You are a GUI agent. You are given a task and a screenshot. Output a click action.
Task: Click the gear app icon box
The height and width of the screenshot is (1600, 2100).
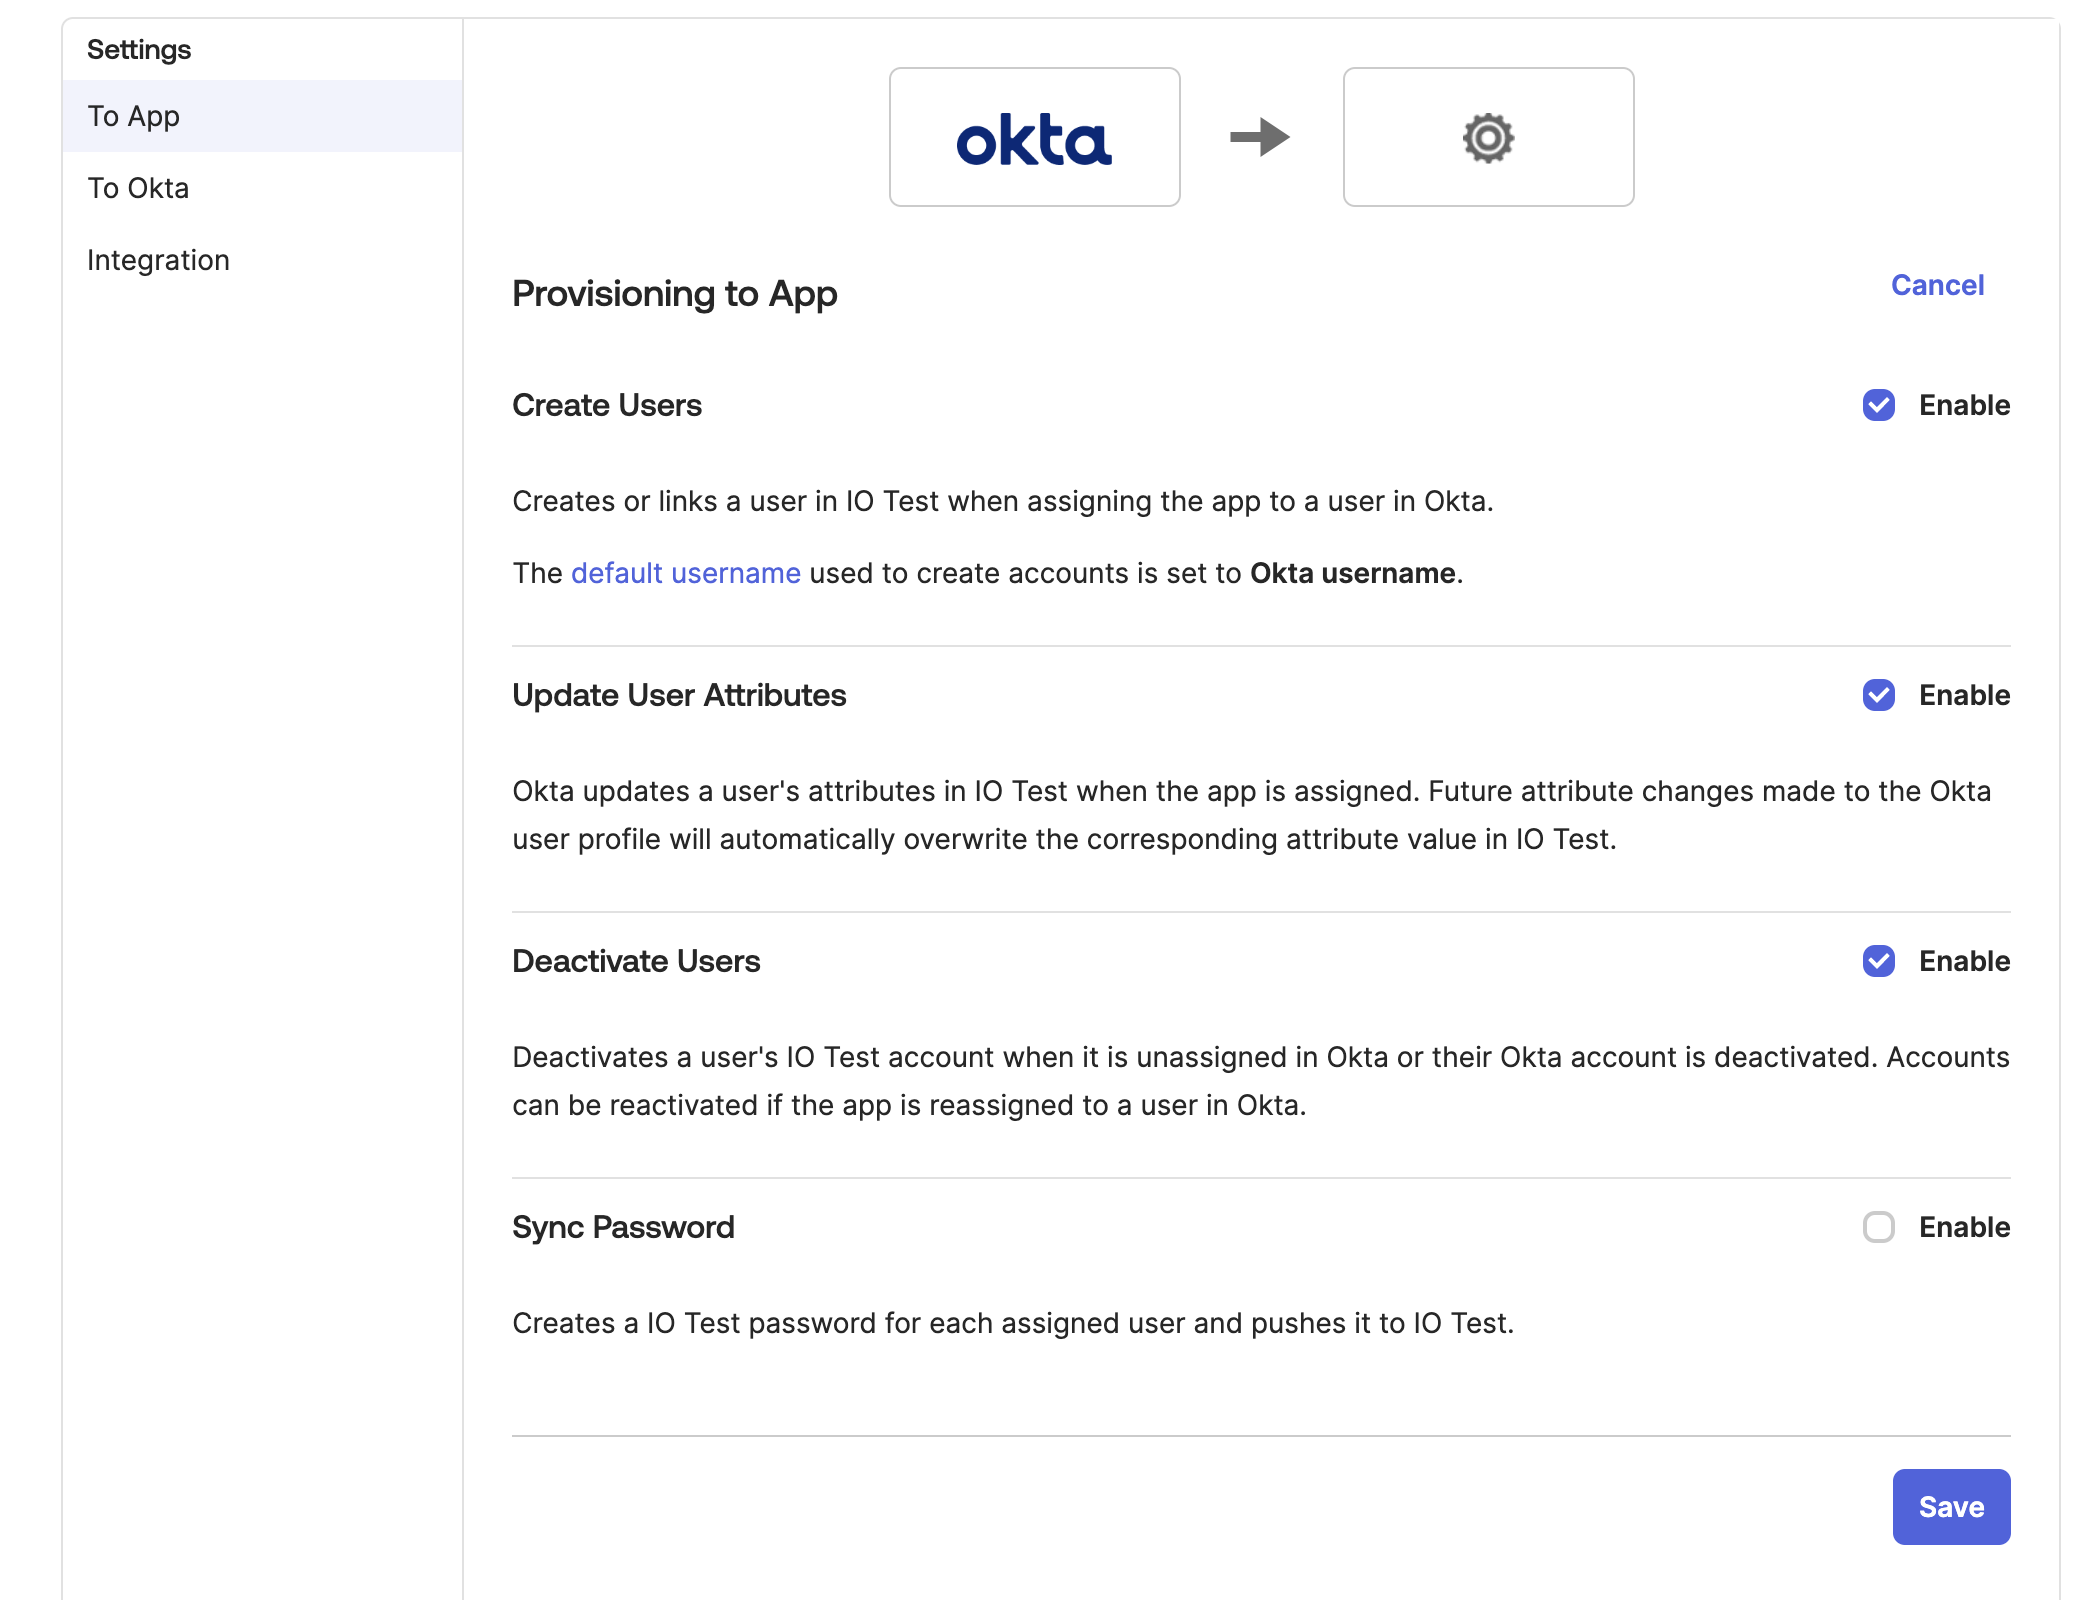pyautogui.click(x=1488, y=137)
